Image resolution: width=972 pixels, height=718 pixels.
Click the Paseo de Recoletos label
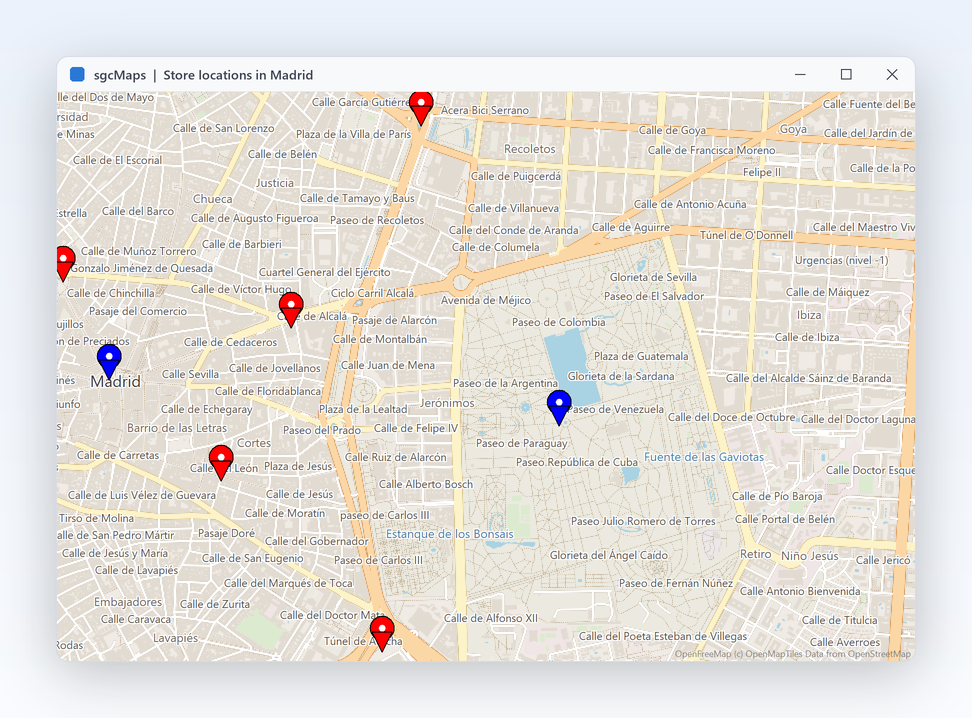[377, 220]
